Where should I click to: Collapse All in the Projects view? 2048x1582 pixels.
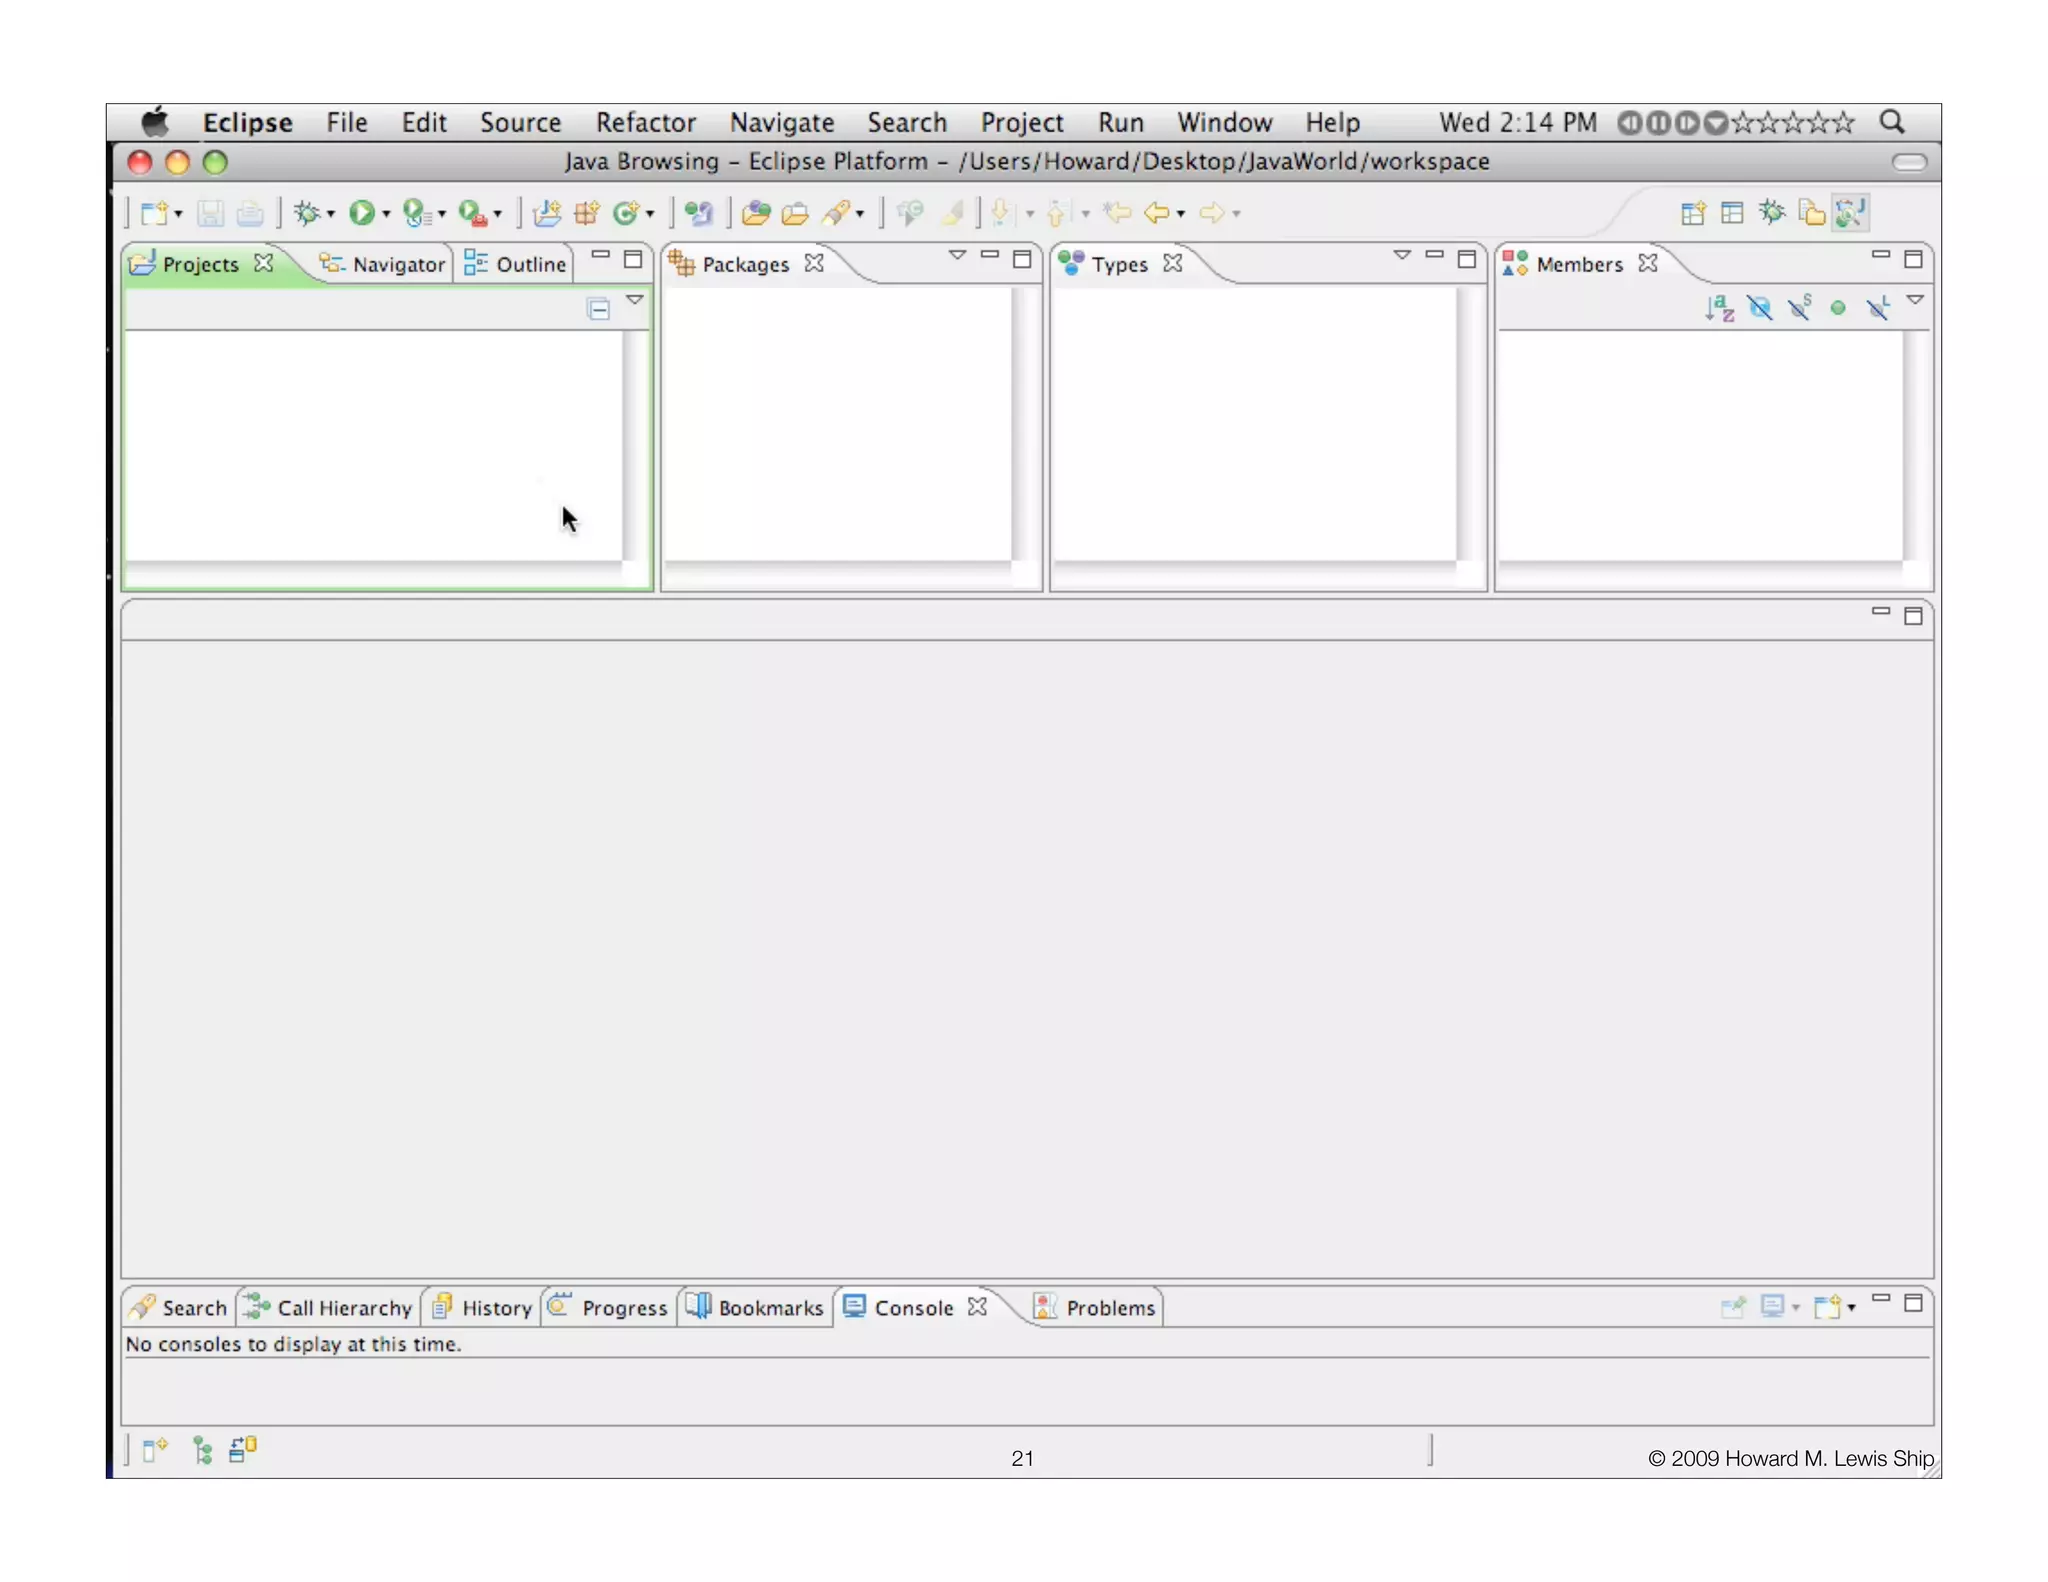pos(598,309)
